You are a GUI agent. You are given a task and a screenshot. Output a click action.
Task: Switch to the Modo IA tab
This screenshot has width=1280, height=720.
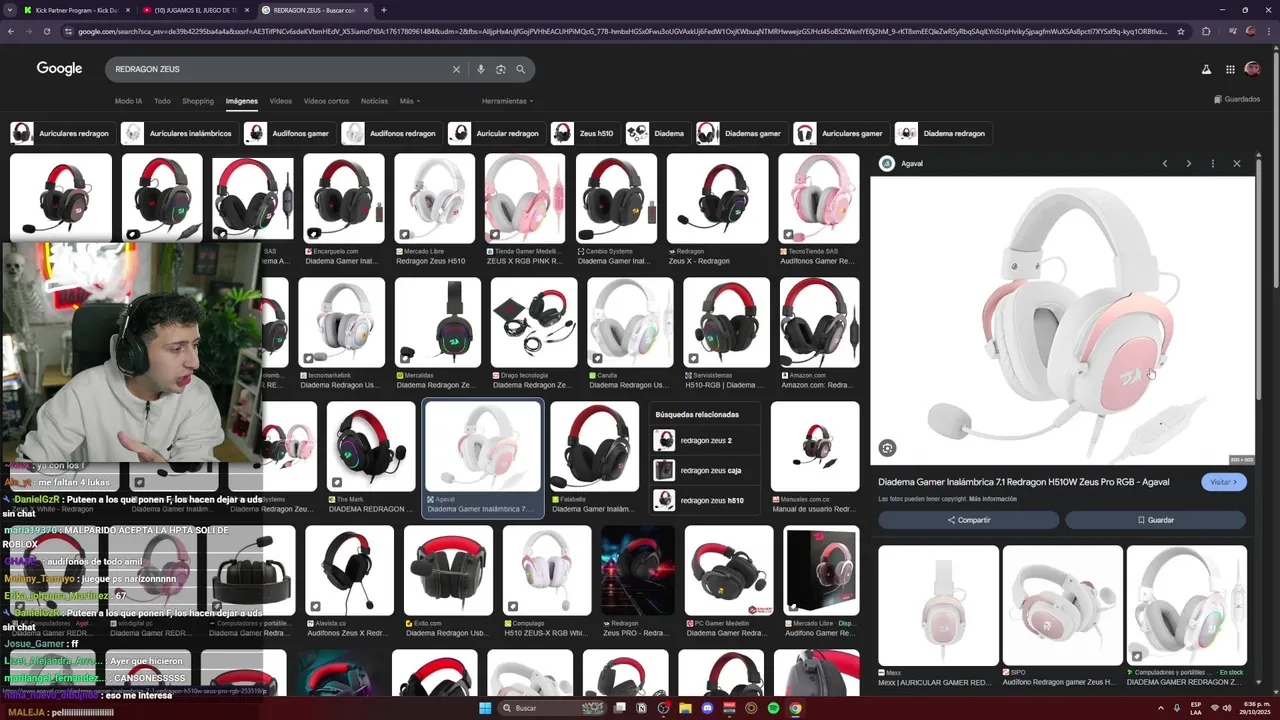(128, 101)
